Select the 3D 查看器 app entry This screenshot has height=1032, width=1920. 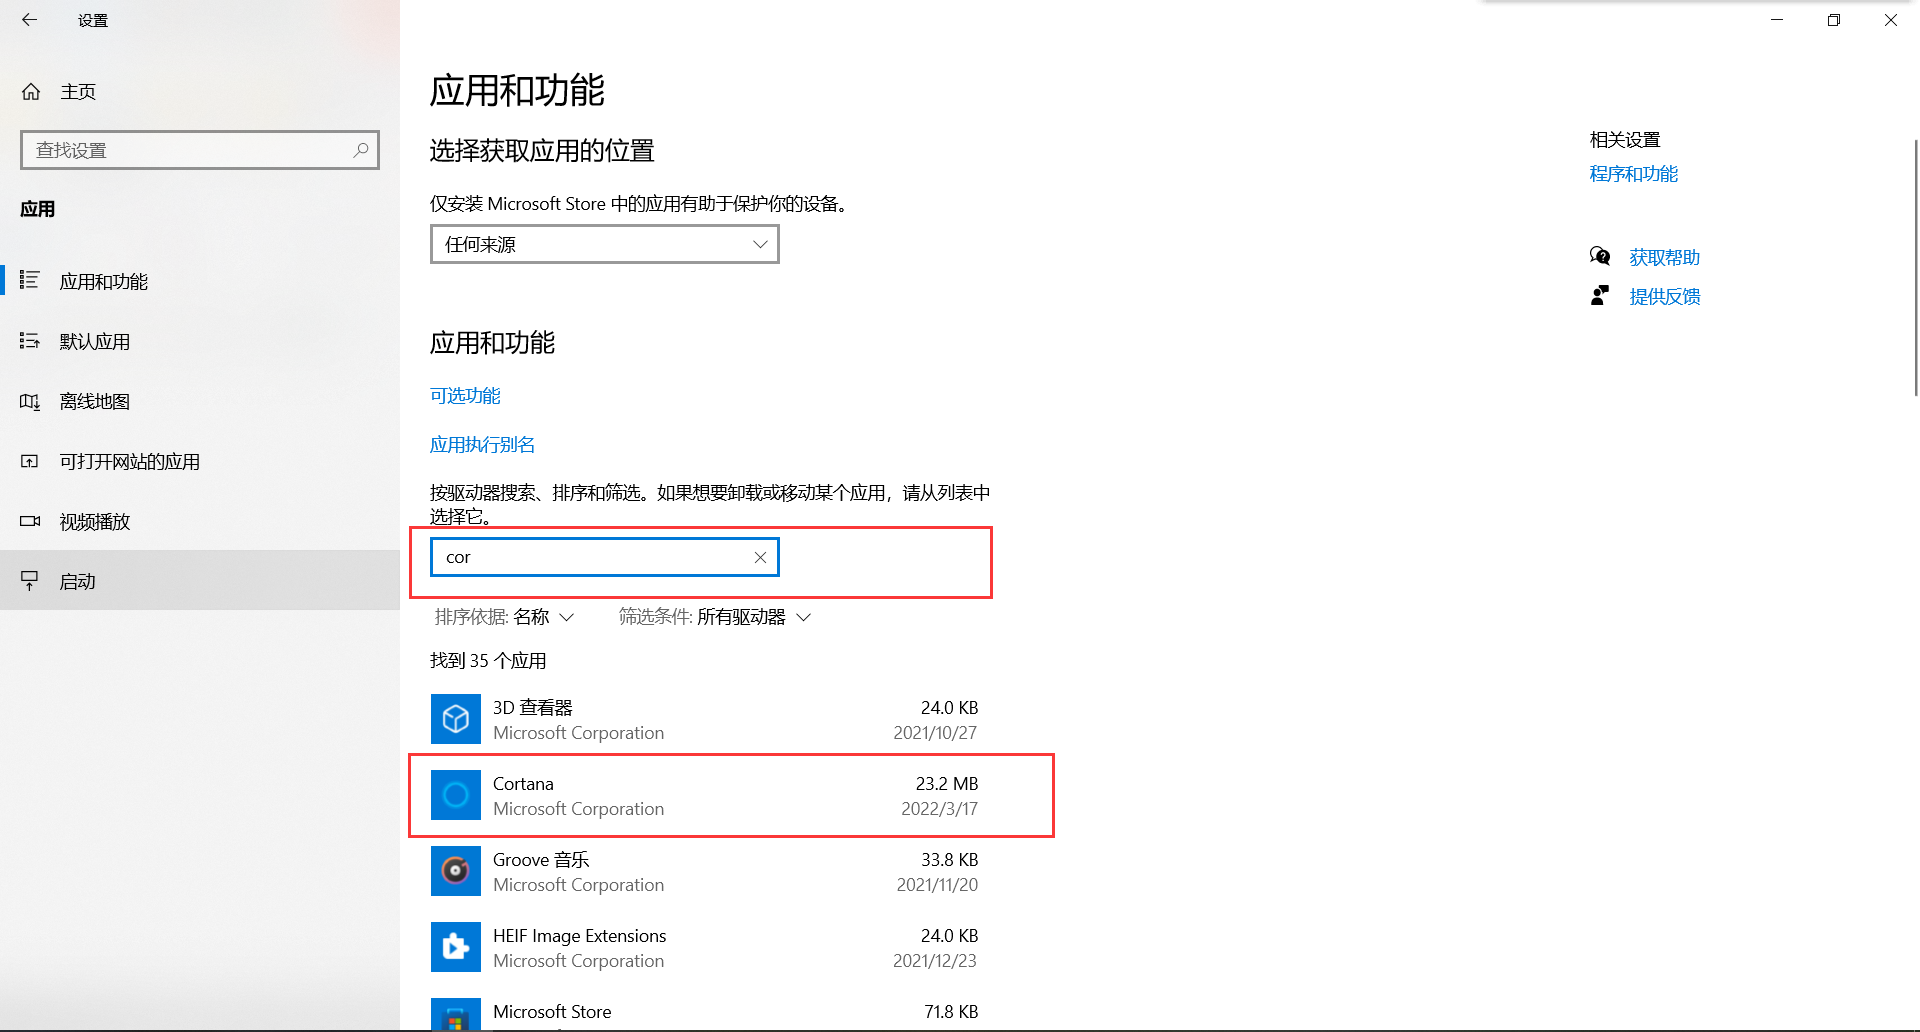click(705, 720)
